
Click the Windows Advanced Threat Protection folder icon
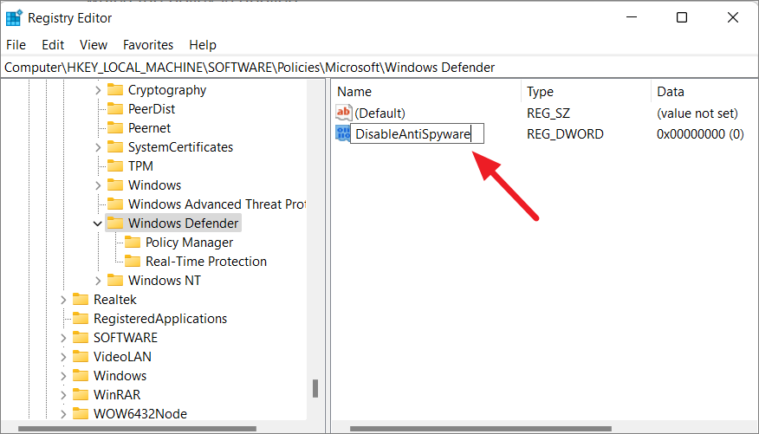pos(115,204)
